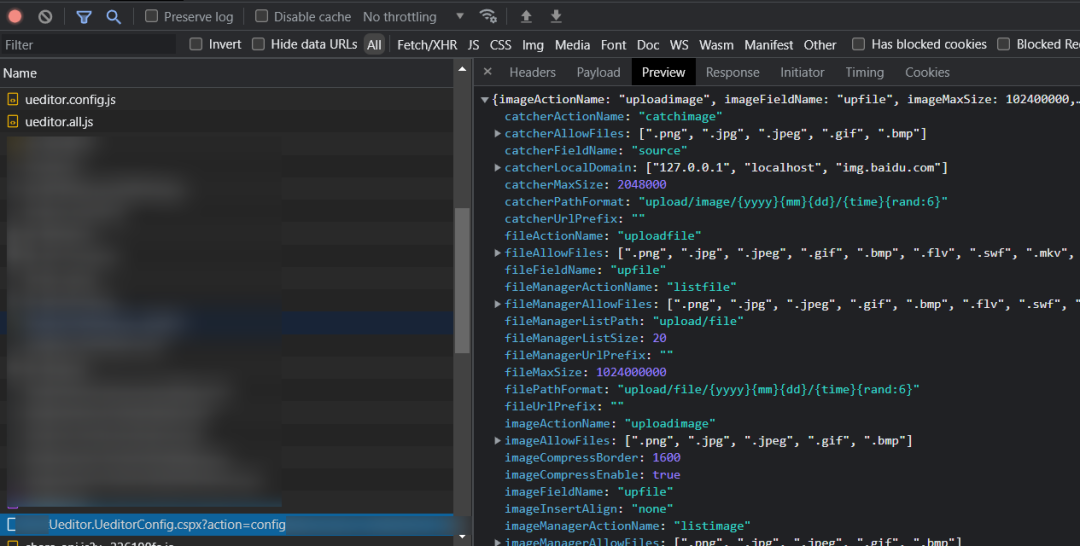Check the Disable cache option
The image size is (1080, 546).
tap(262, 17)
